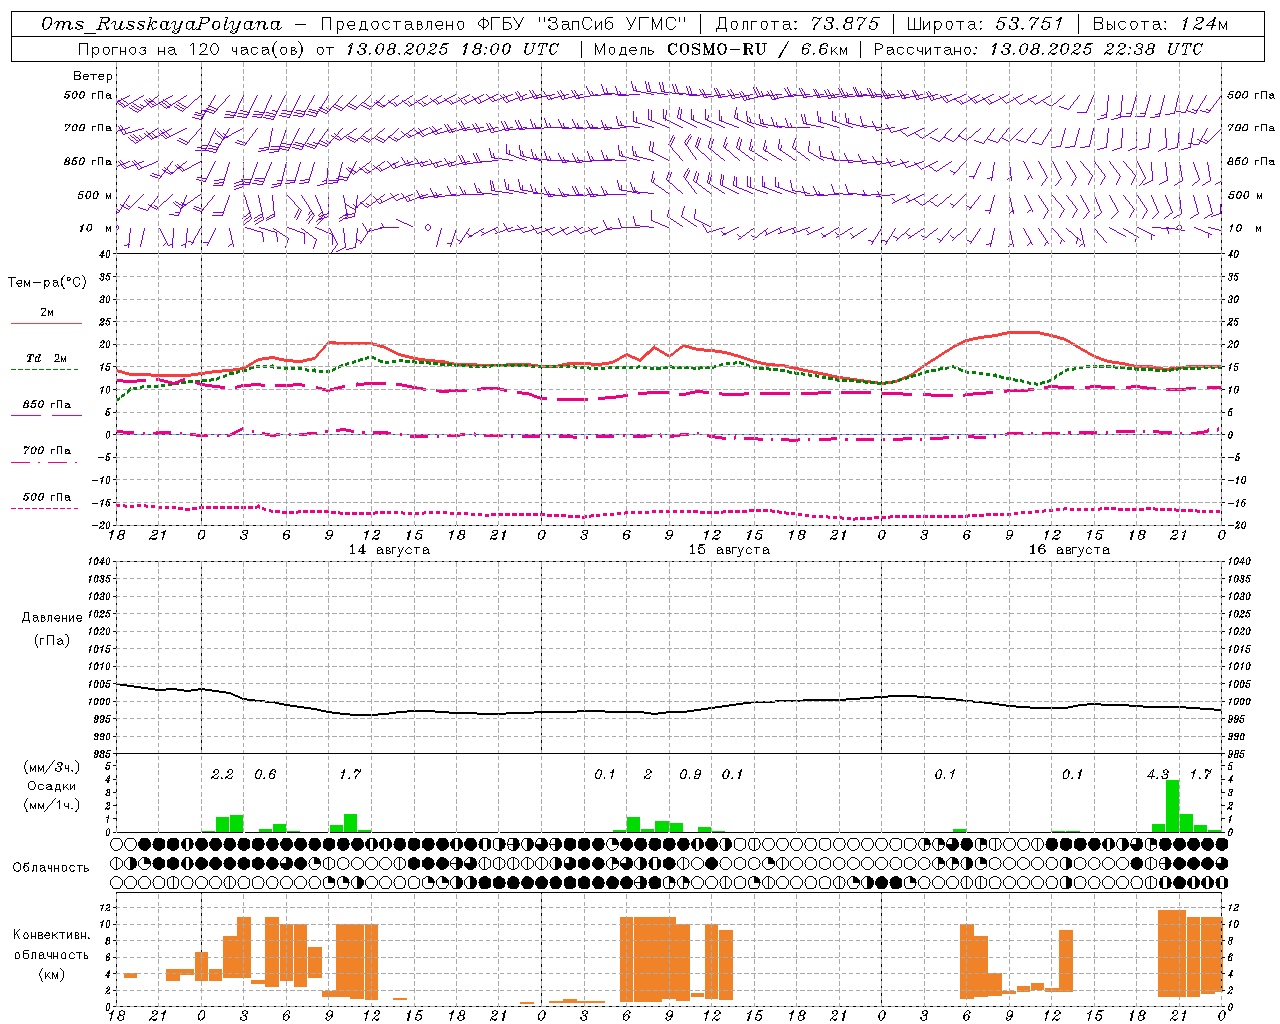The width and height of the screenshot is (1280, 1024).
Task: Click the Td 2м dew point legend entry
Action: click(x=46, y=358)
